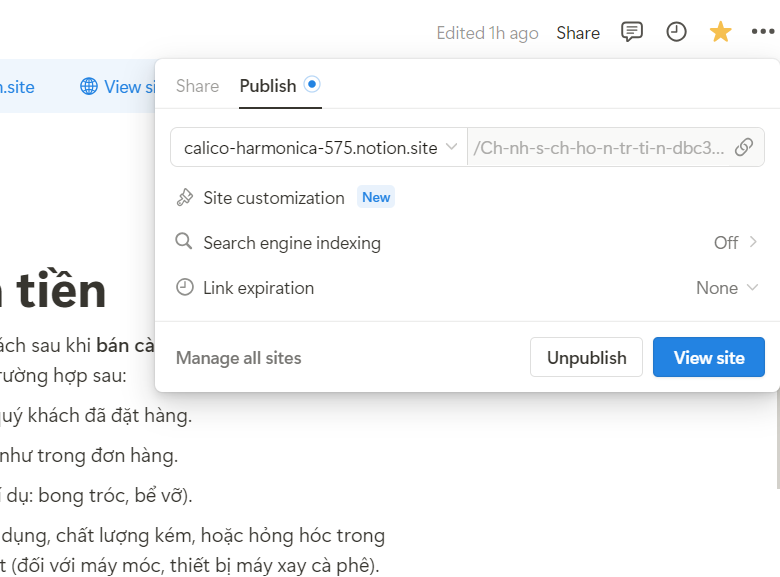Screen dimensions: 780x577
Task: Open page history clock icon
Action: [677, 32]
